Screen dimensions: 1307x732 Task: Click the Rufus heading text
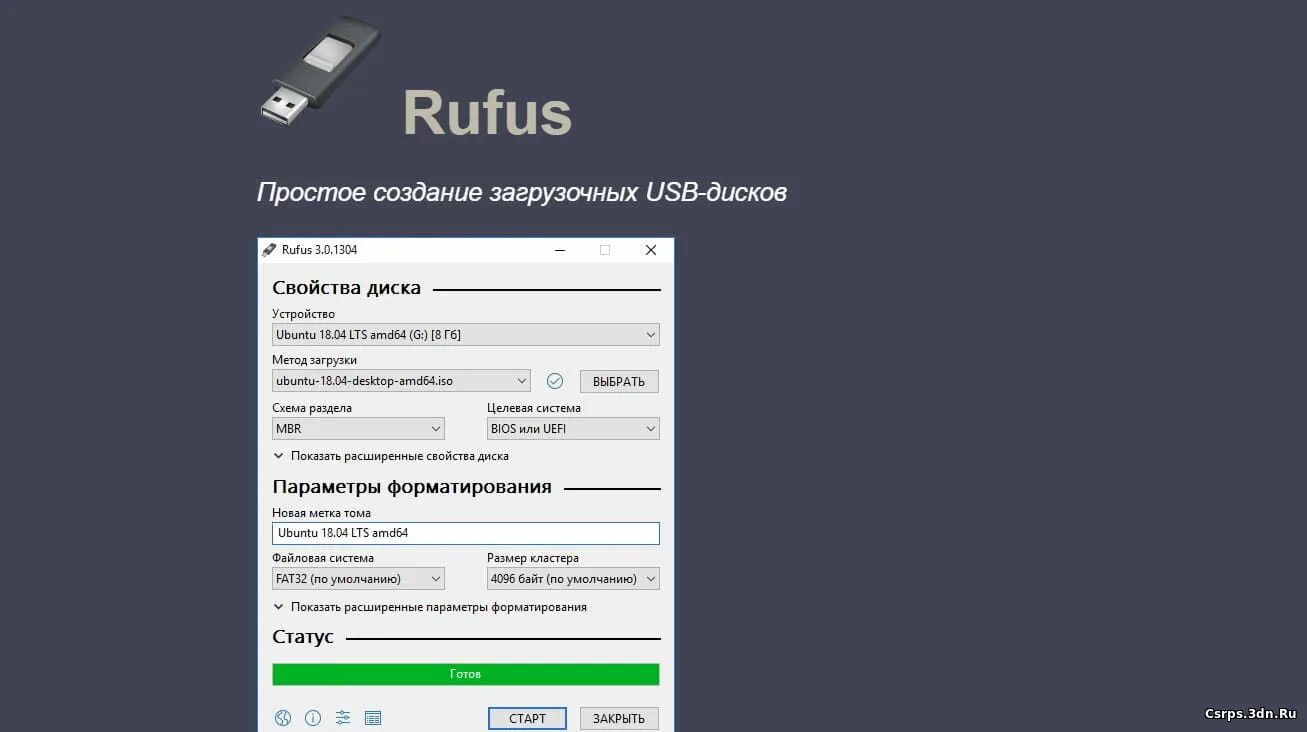[x=486, y=113]
